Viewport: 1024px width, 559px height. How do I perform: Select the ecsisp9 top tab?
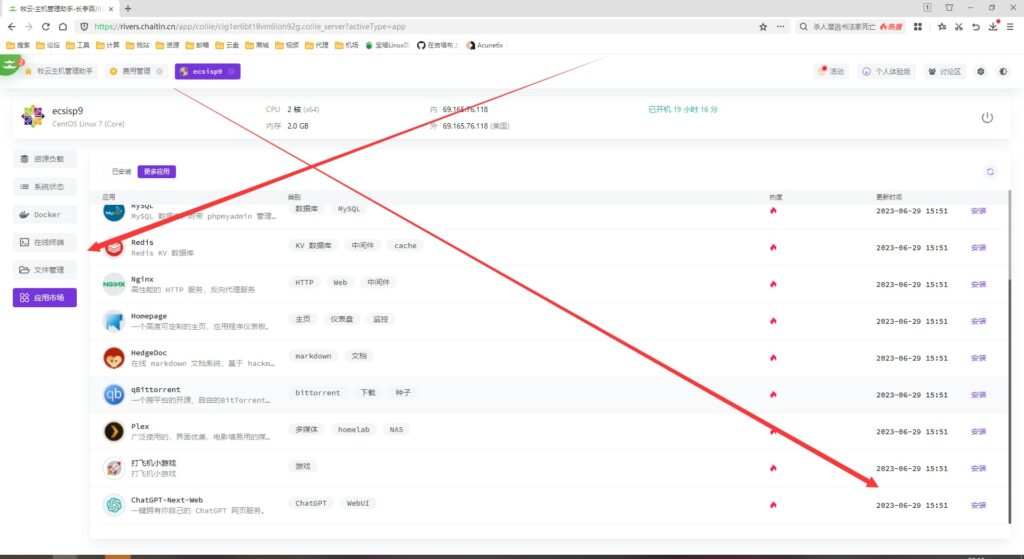point(207,71)
